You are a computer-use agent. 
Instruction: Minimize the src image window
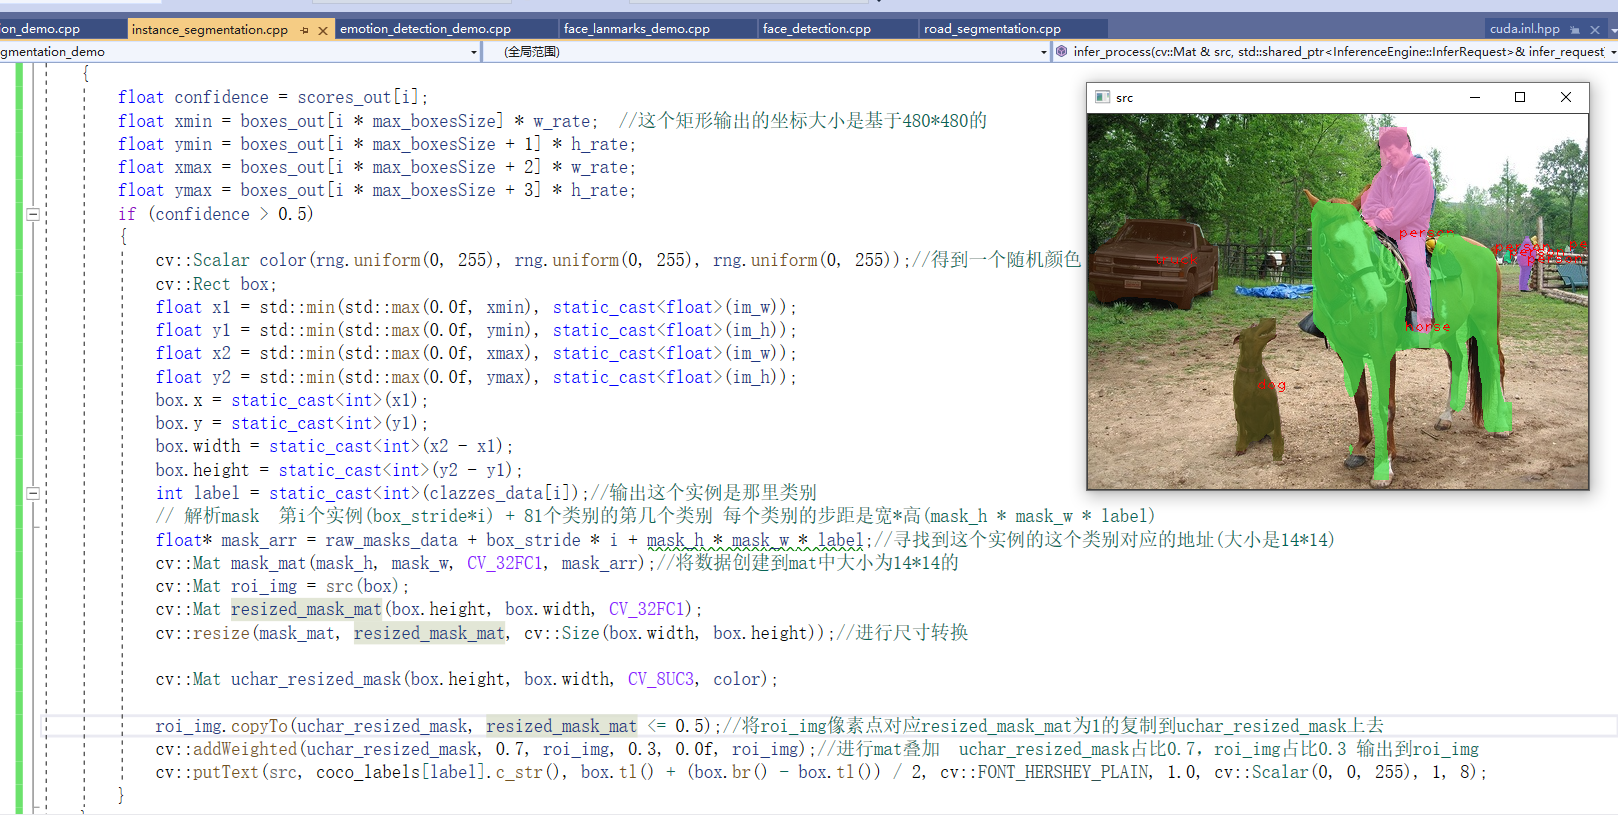click(1474, 97)
